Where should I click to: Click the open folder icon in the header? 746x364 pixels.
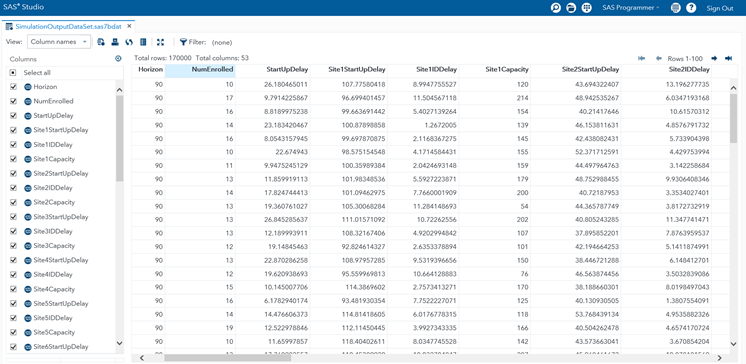pyautogui.click(x=571, y=8)
